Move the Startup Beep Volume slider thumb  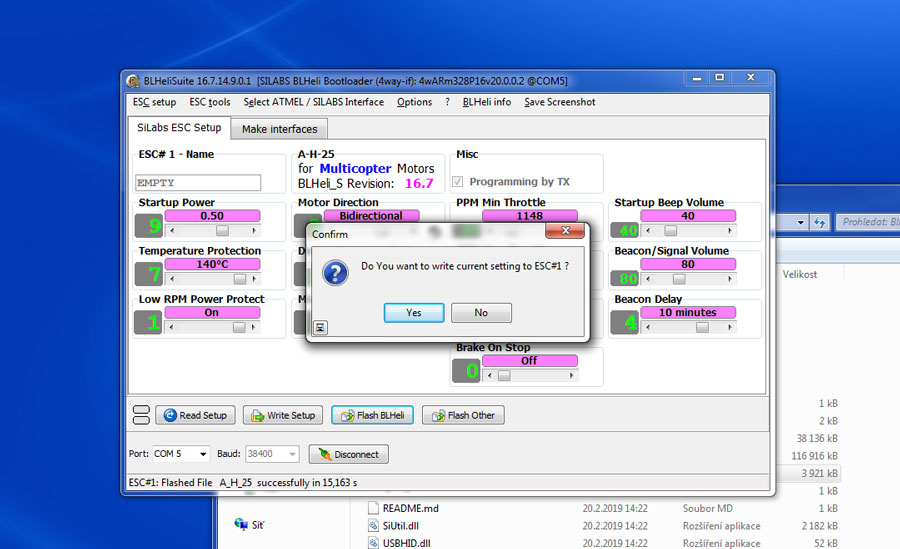coord(670,231)
